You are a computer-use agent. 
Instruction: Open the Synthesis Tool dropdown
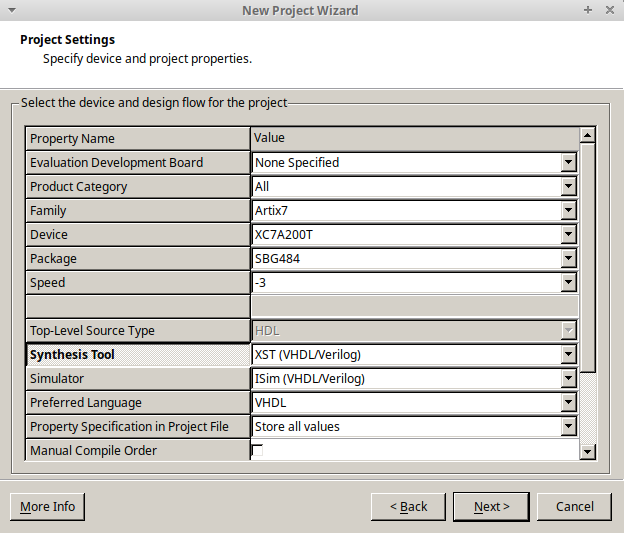[568, 354]
